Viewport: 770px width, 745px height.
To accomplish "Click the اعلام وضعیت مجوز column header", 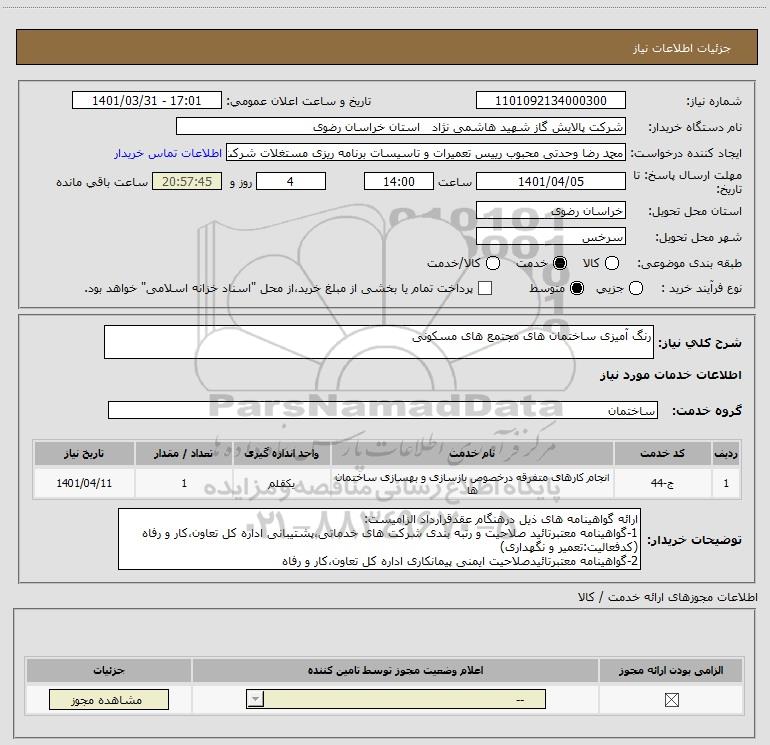I will pos(395,670).
